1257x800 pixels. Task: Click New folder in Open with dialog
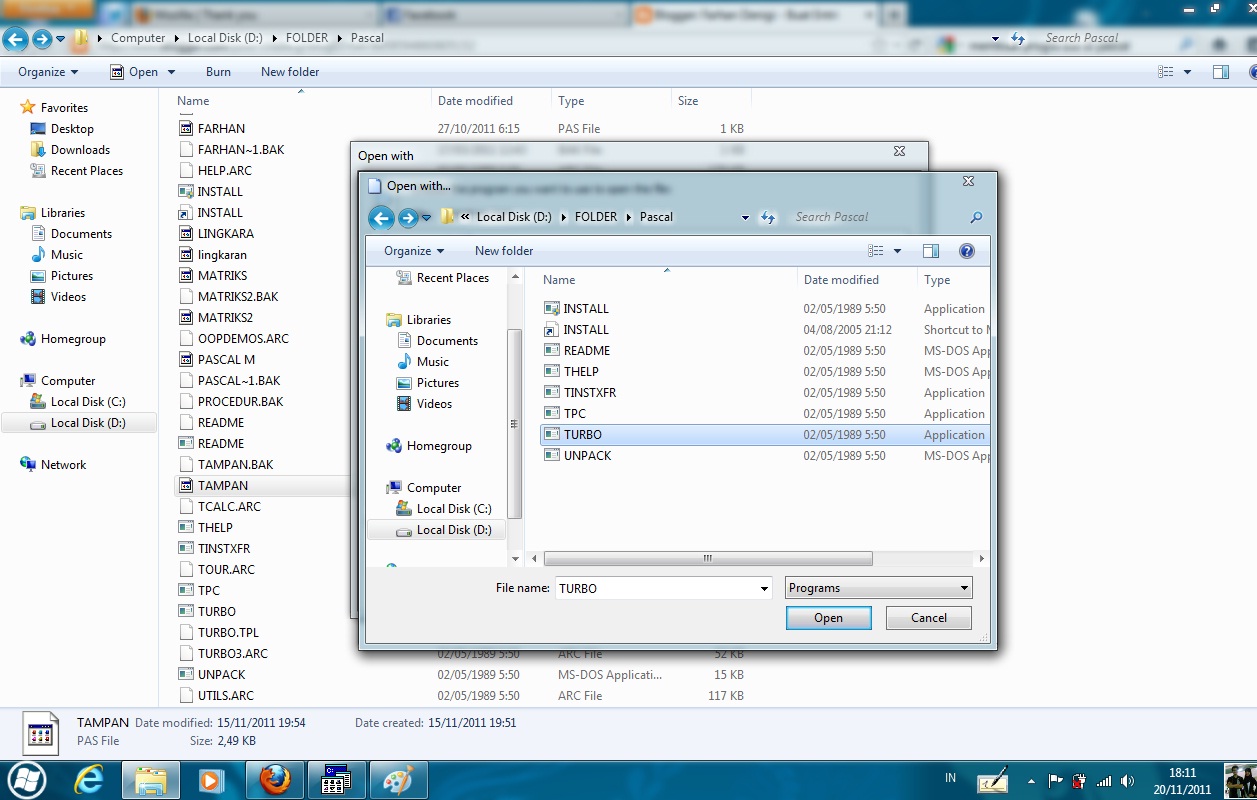pyautogui.click(x=504, y=251)
